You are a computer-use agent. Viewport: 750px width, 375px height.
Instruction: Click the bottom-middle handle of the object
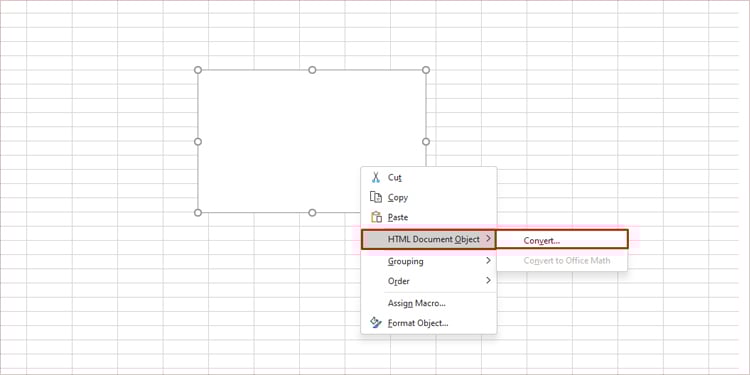(312, 212)
